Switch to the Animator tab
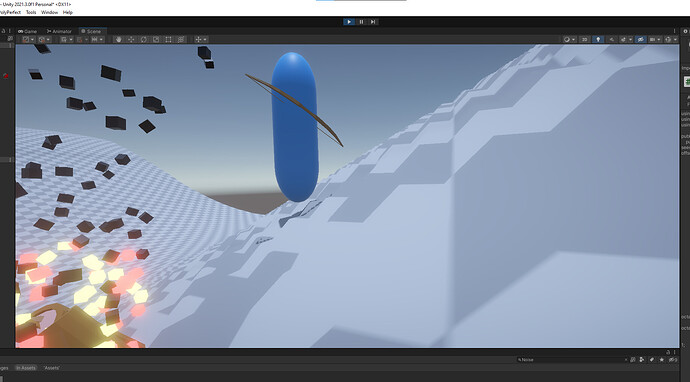This screenshot has height=382, width=690. click(59, 31)
